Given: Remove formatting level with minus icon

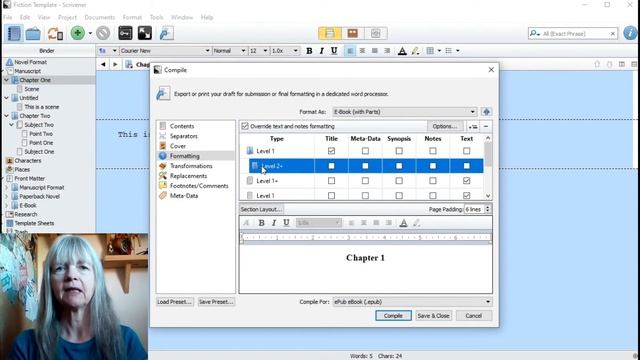Looking at the screenshot, I should point(486,127).
